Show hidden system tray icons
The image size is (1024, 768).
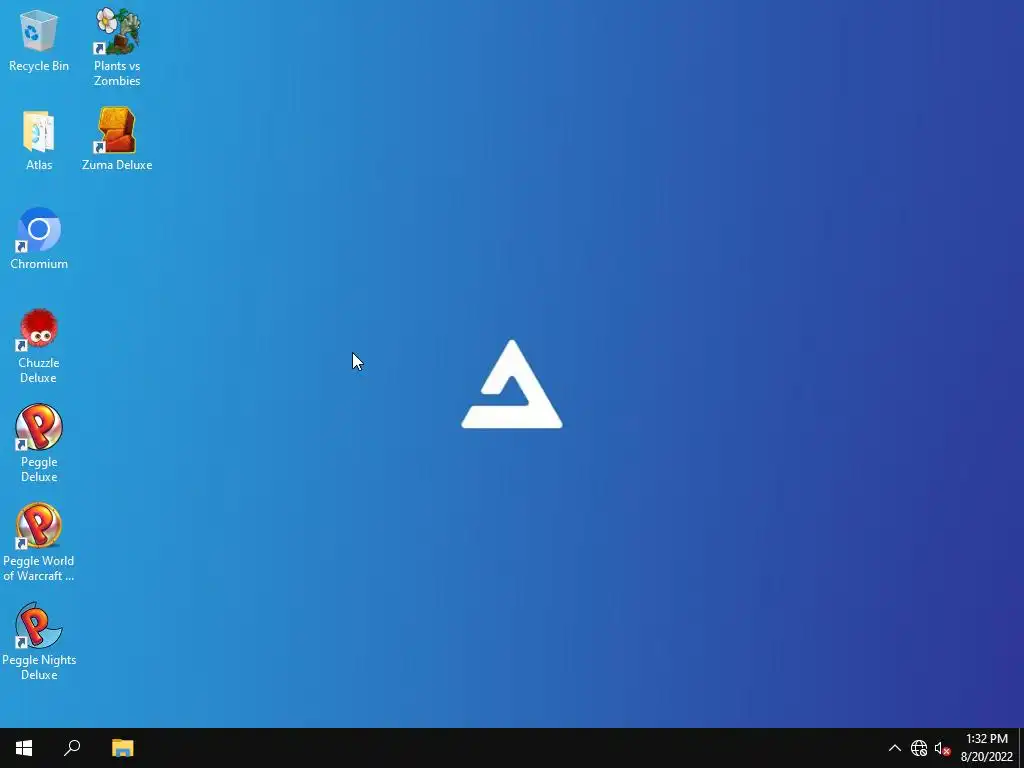click(895, 748)
